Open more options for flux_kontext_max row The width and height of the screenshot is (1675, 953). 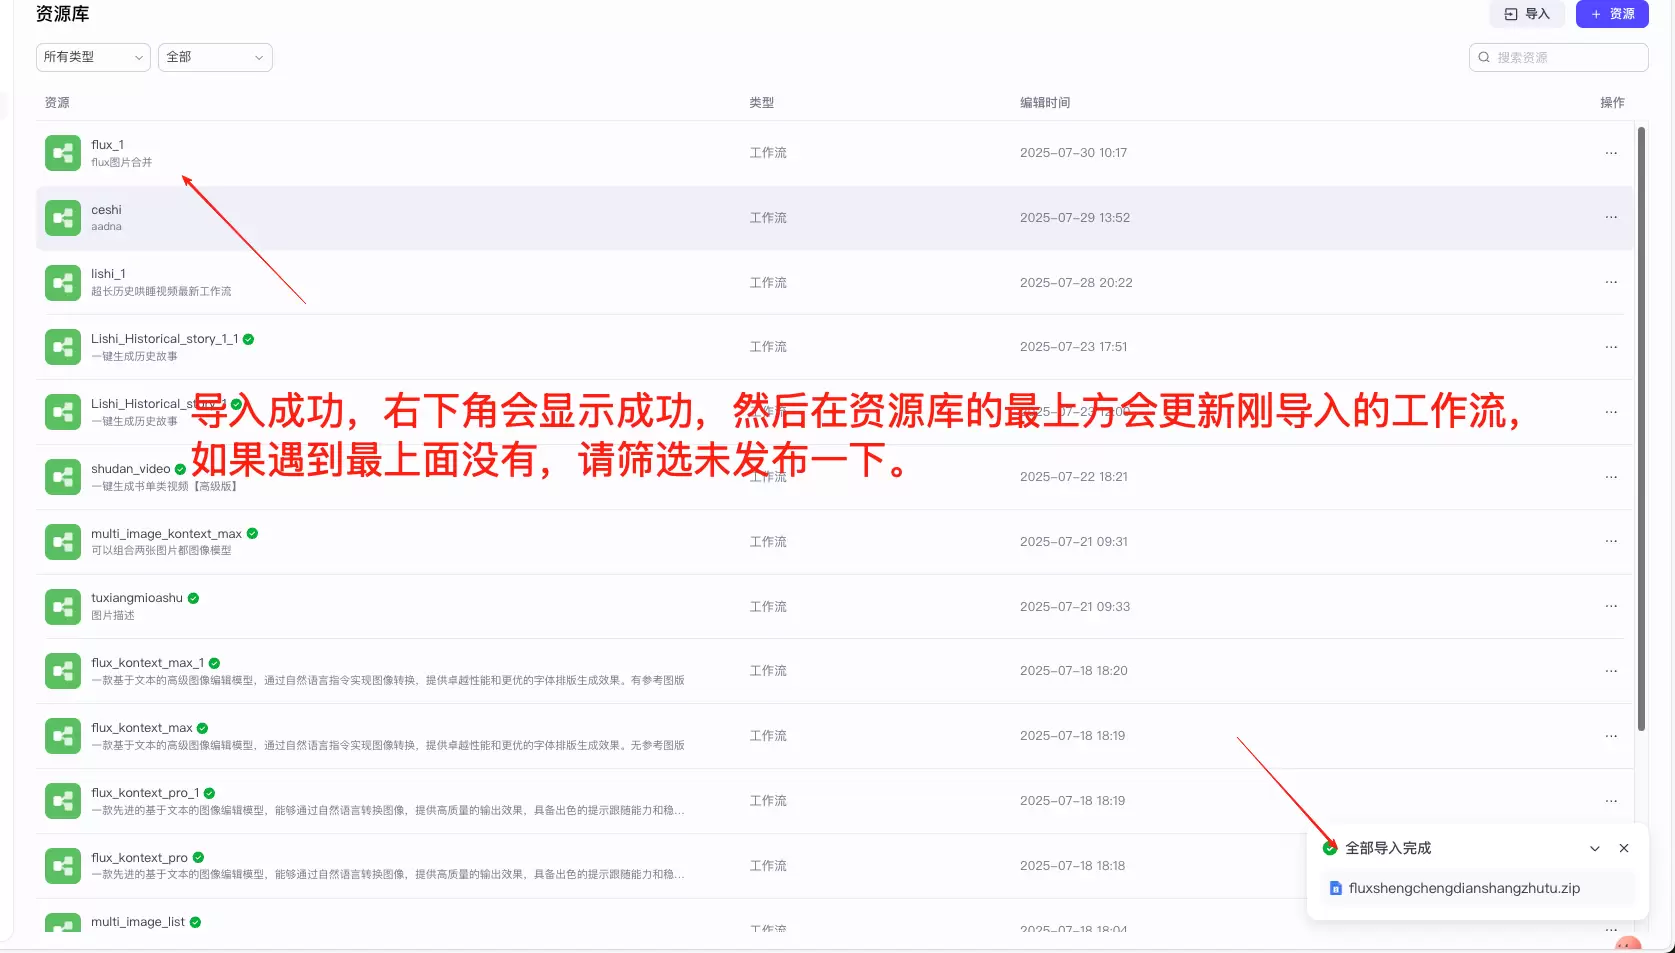pyautogui.click(x=1610, y=736)
